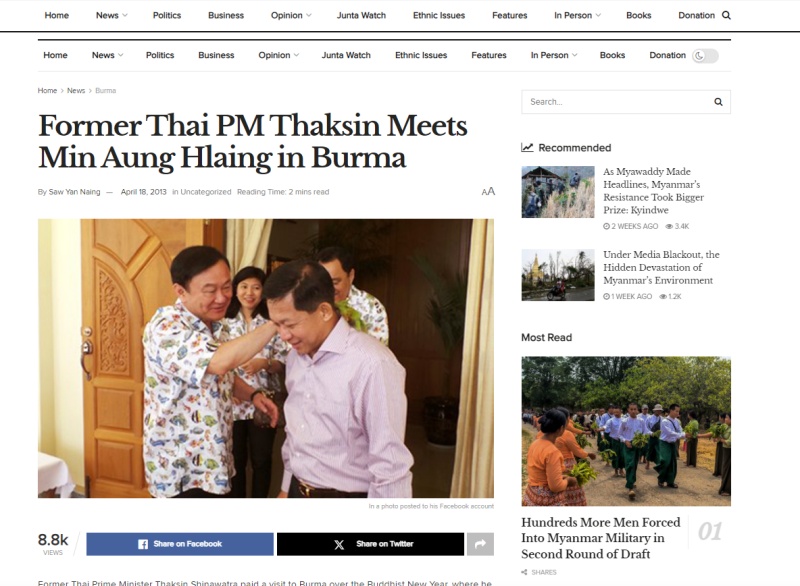The image size is (800, 586).
Task: Open more share options arrow button
Action: (x=480, y=544)
